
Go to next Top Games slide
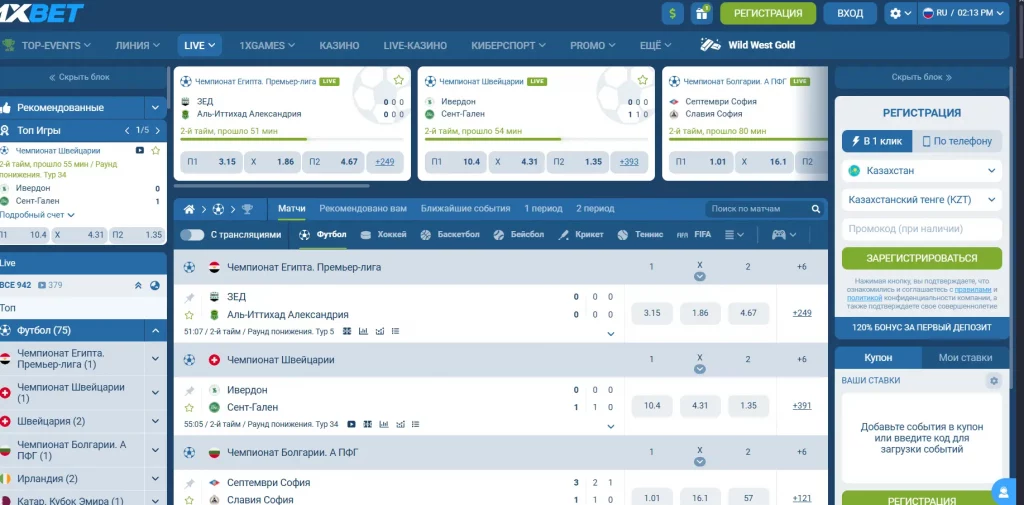[x=157, y=130]
